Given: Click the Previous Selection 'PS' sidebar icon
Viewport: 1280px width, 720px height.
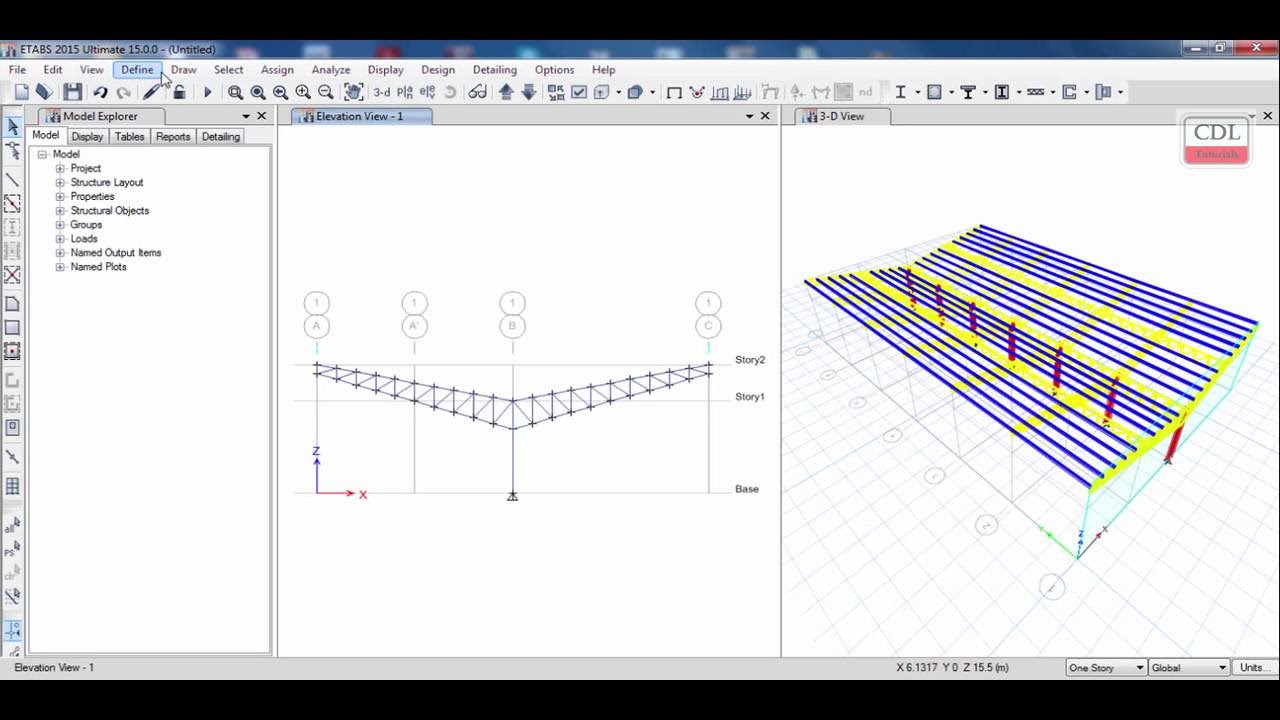Looking at the screenshot, I should tap(13, 550).
